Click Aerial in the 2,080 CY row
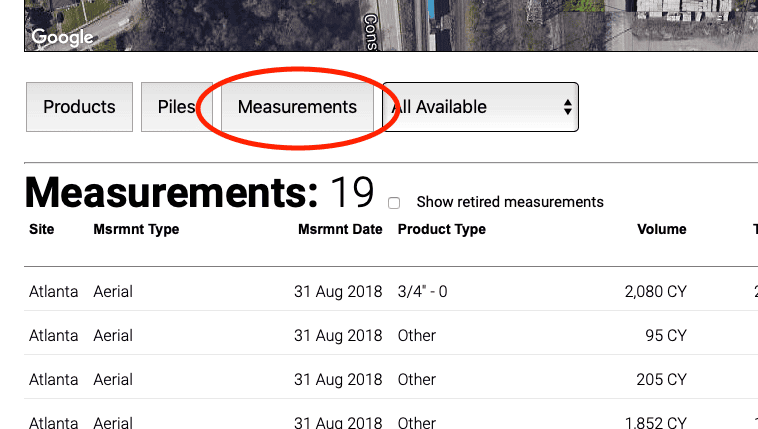Screen dimensions: 758x429 click(x=113, y=292)
